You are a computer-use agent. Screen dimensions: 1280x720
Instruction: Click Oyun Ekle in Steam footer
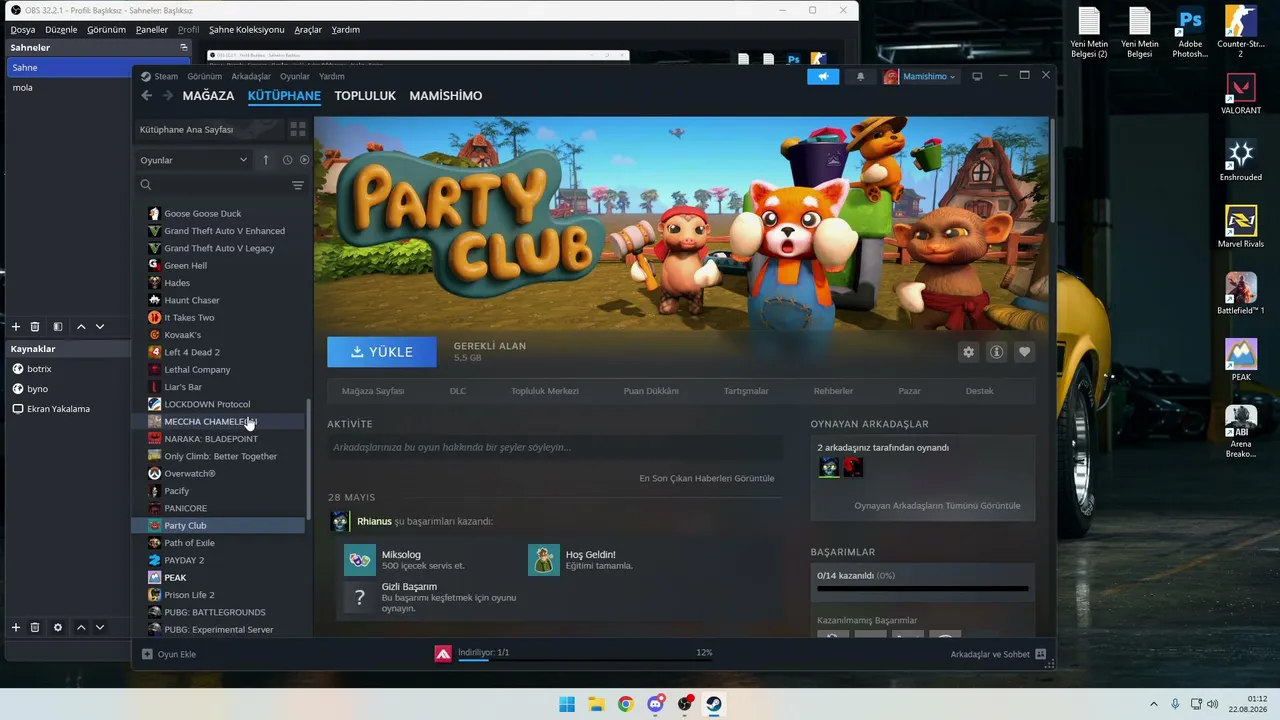169,654
